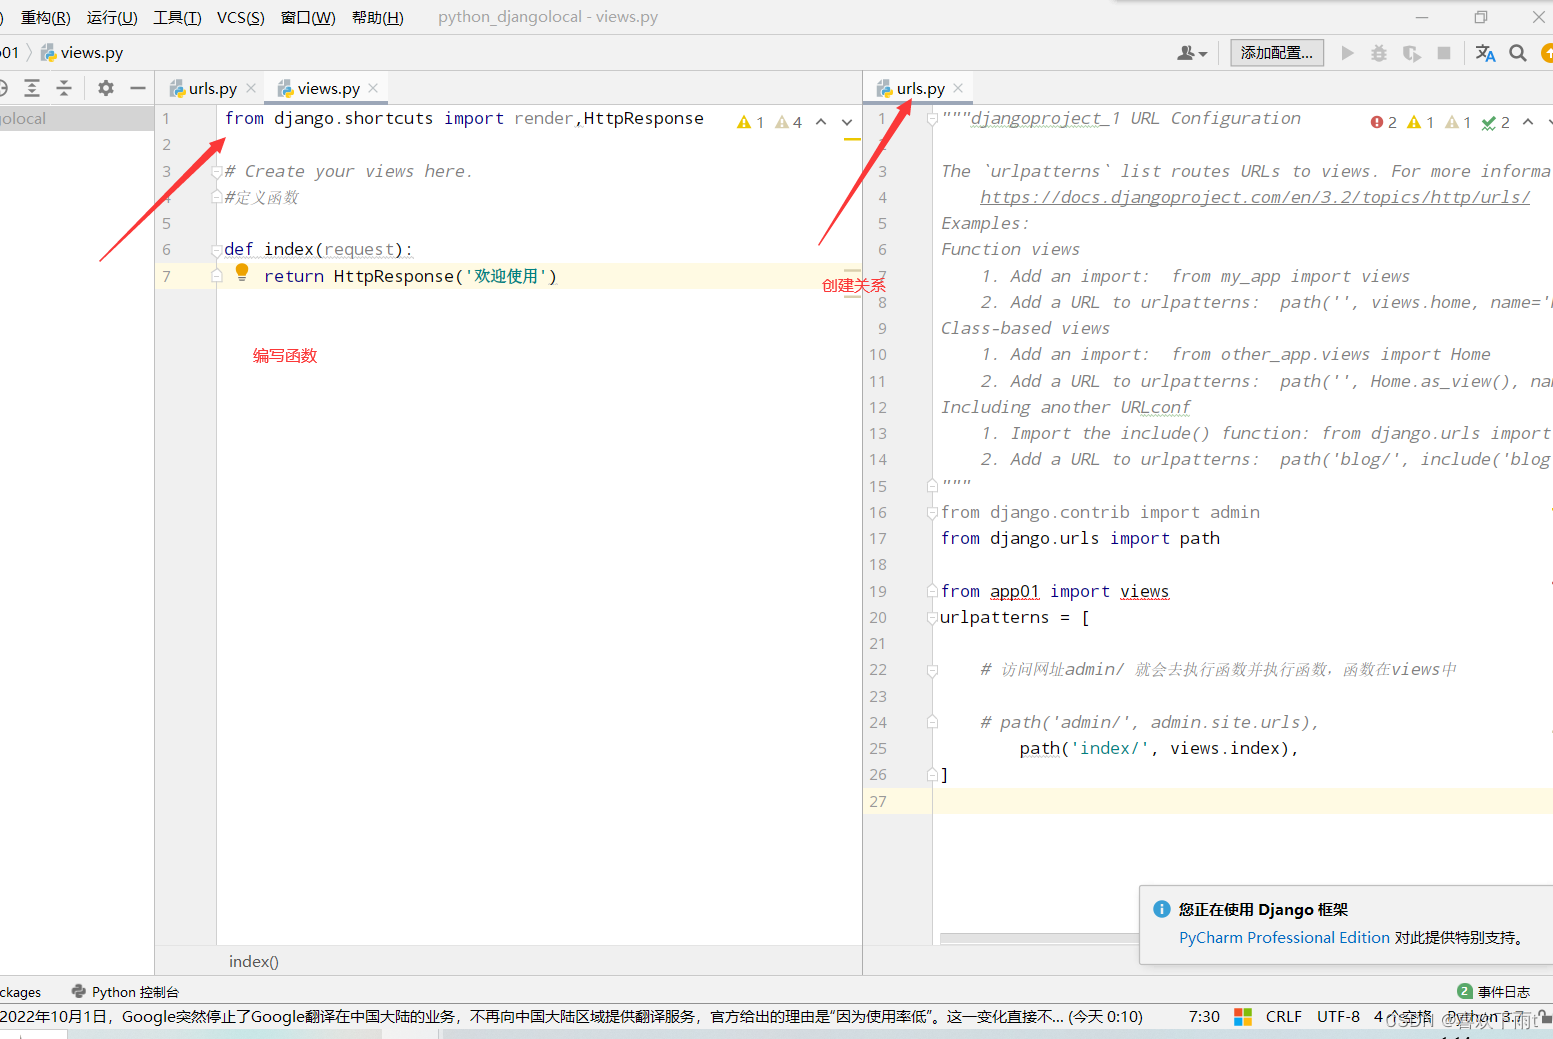Open the user account icon dropdown

1192,53
